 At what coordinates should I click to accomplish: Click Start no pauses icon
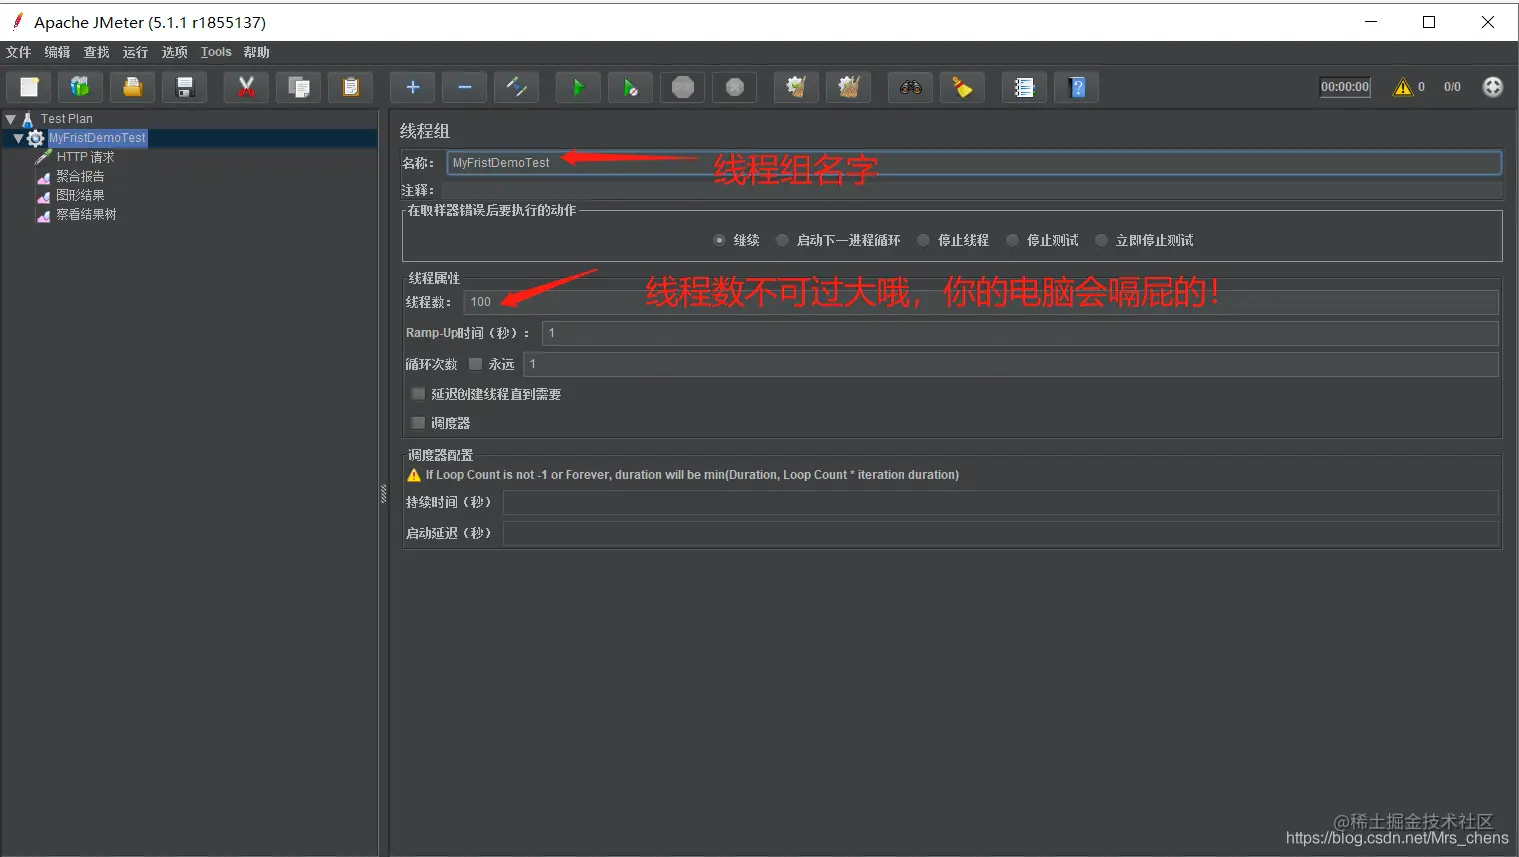pos(630,87)
